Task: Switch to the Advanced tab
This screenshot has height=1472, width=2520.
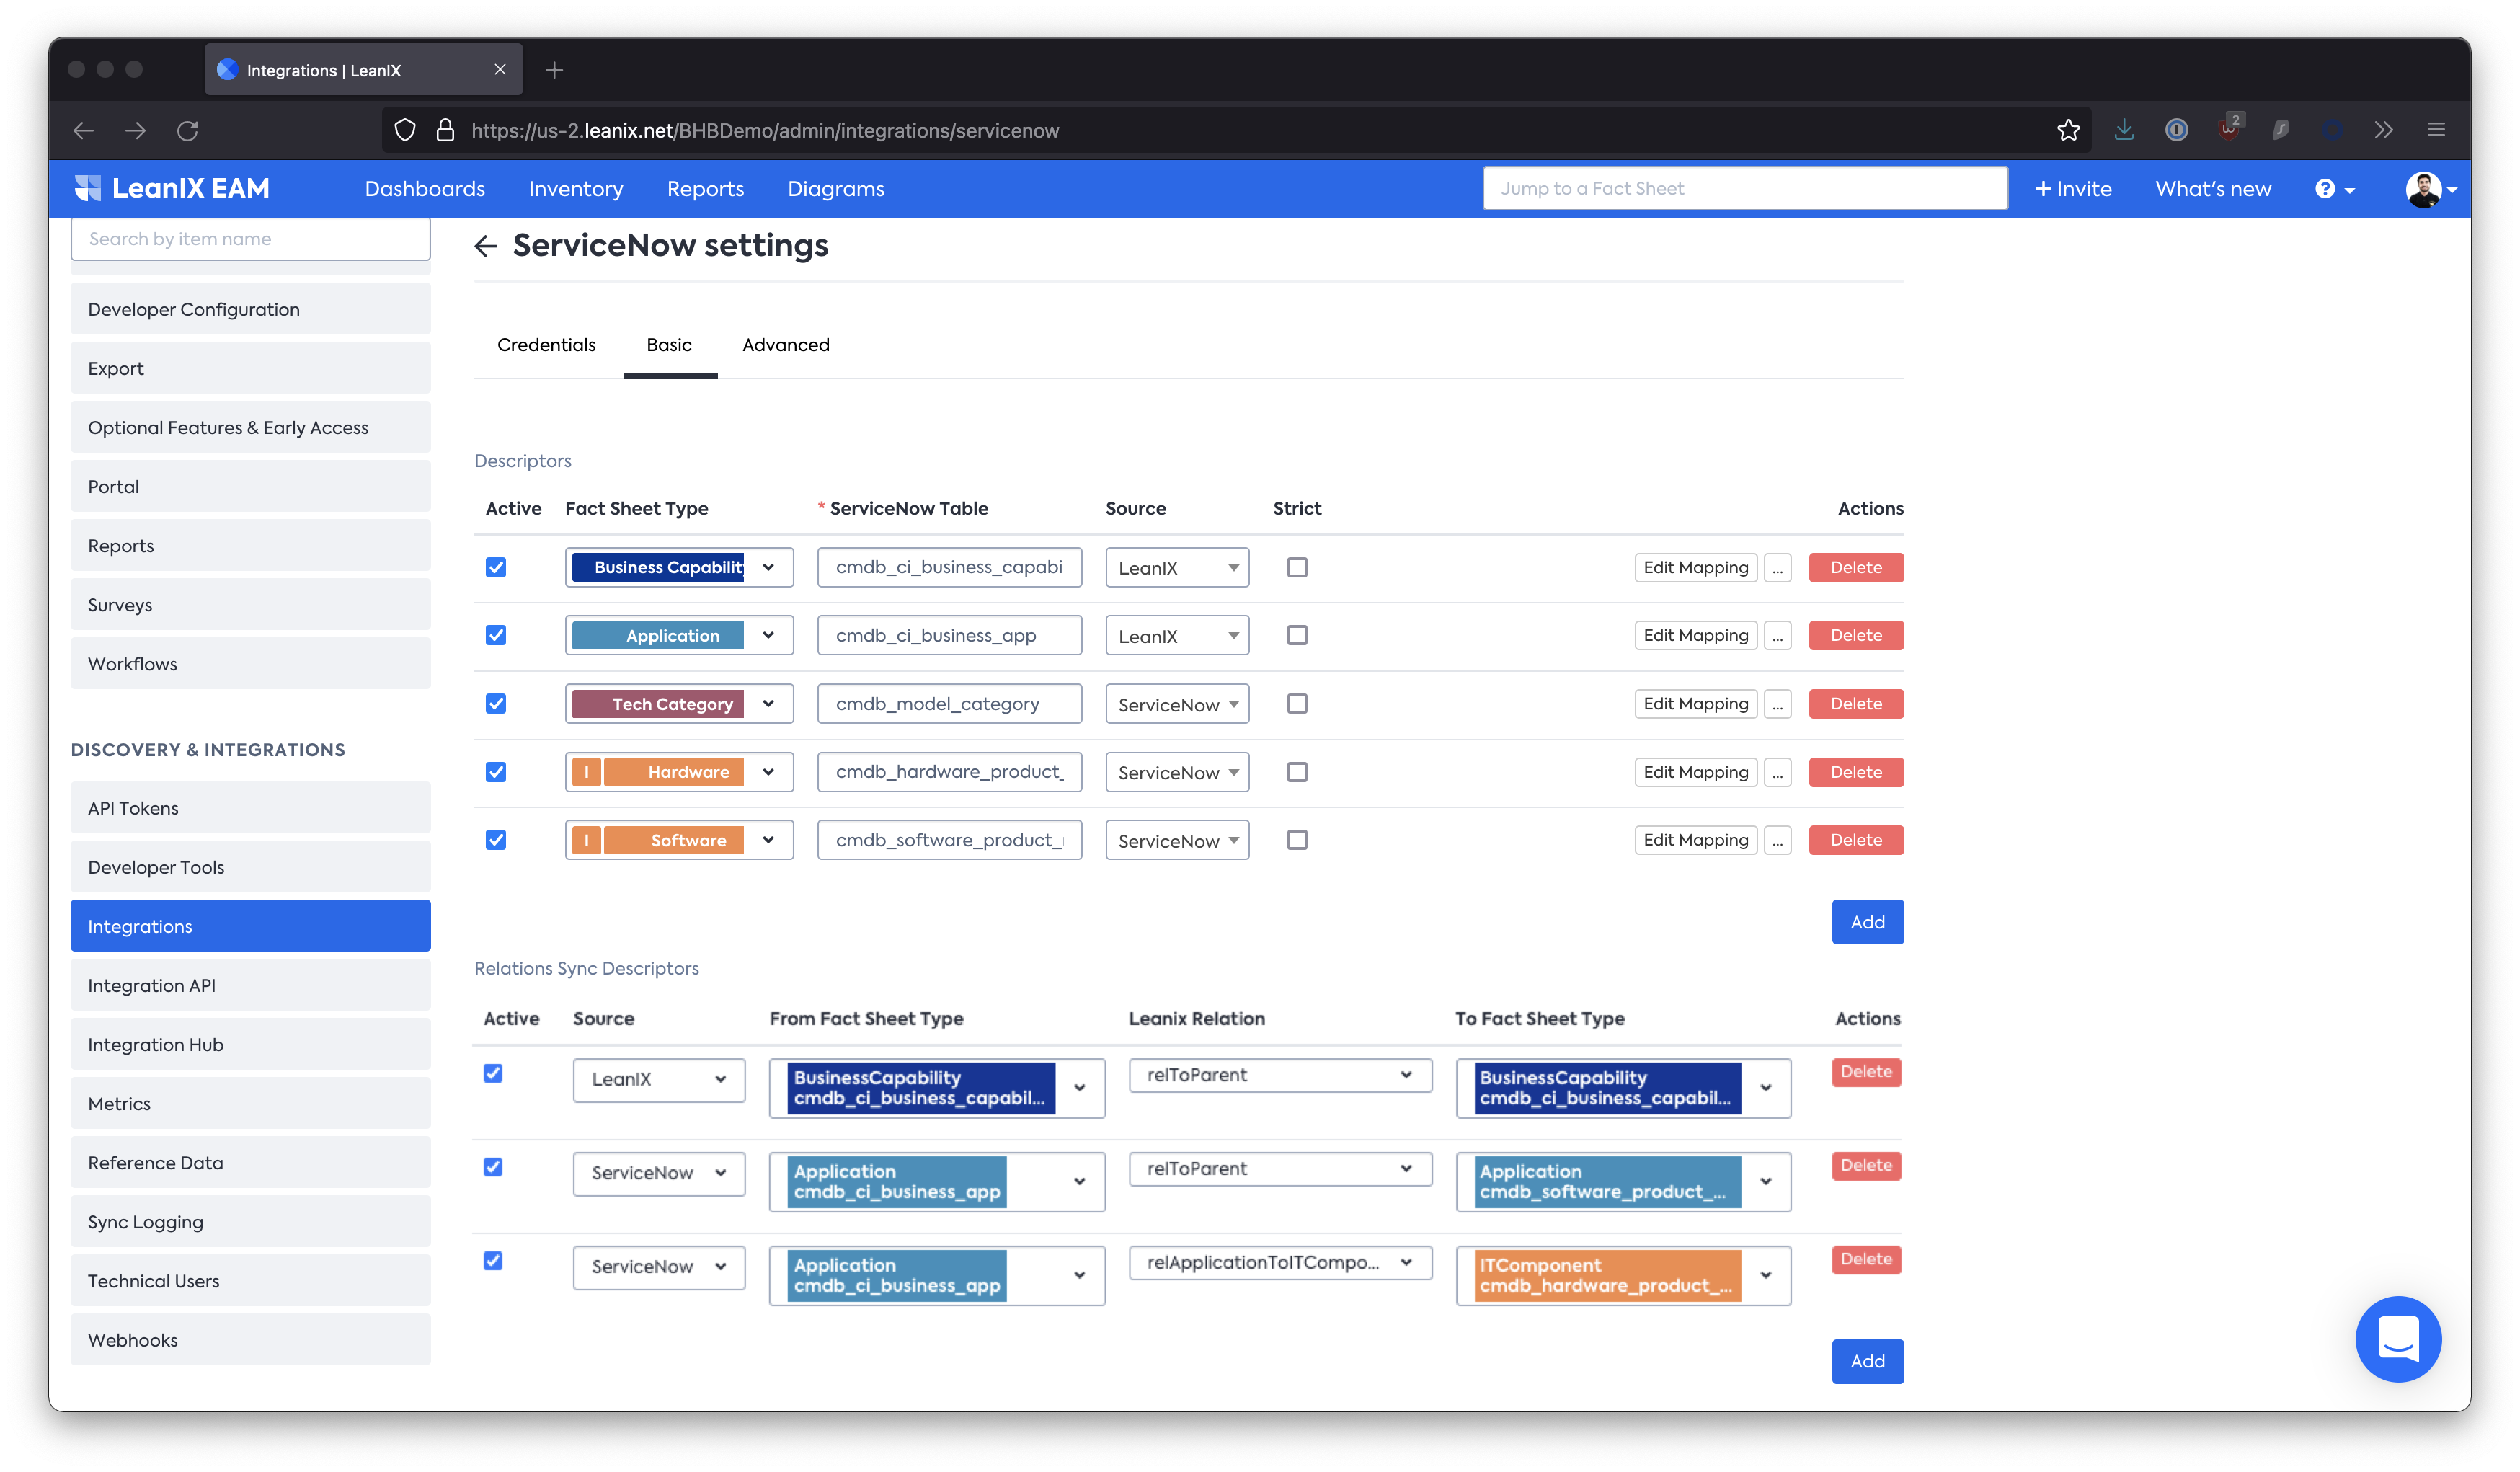Action: [785, 345]
